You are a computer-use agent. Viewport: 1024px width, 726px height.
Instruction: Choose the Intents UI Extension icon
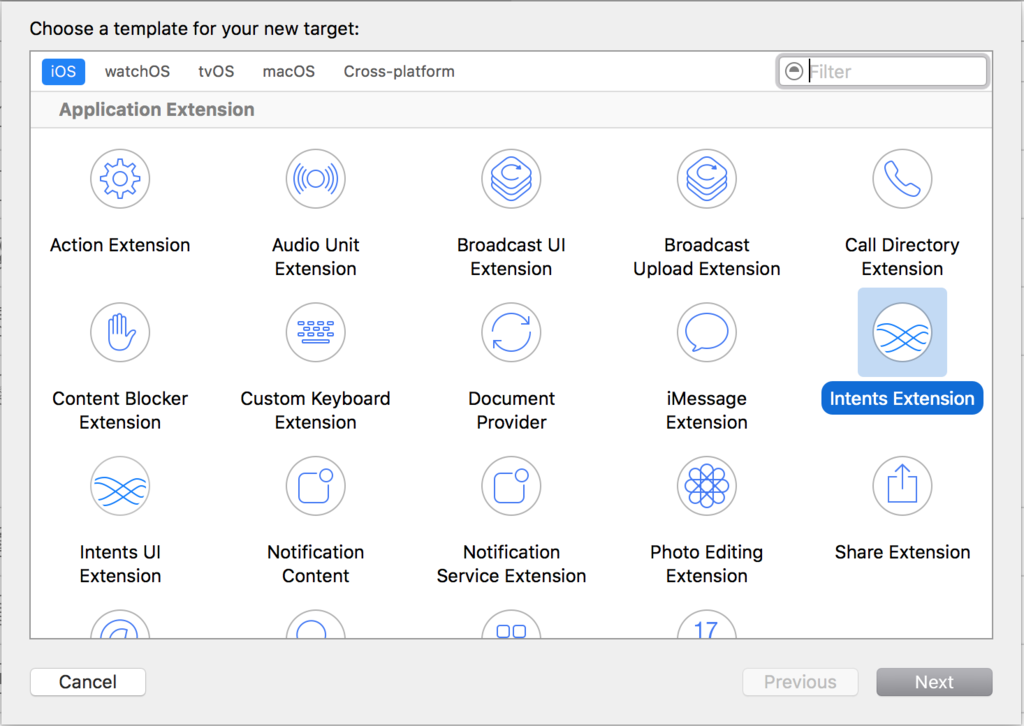point(120,486)
